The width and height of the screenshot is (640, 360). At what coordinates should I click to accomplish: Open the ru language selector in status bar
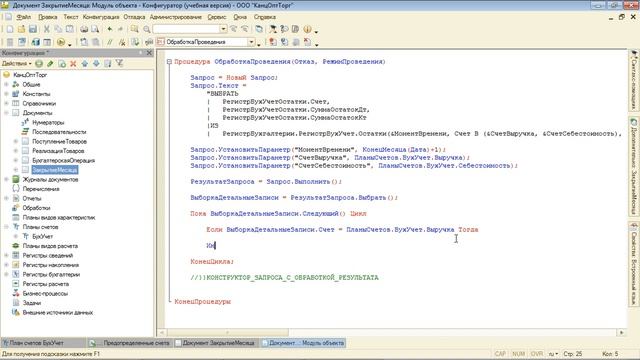click(x=553, y=354)
